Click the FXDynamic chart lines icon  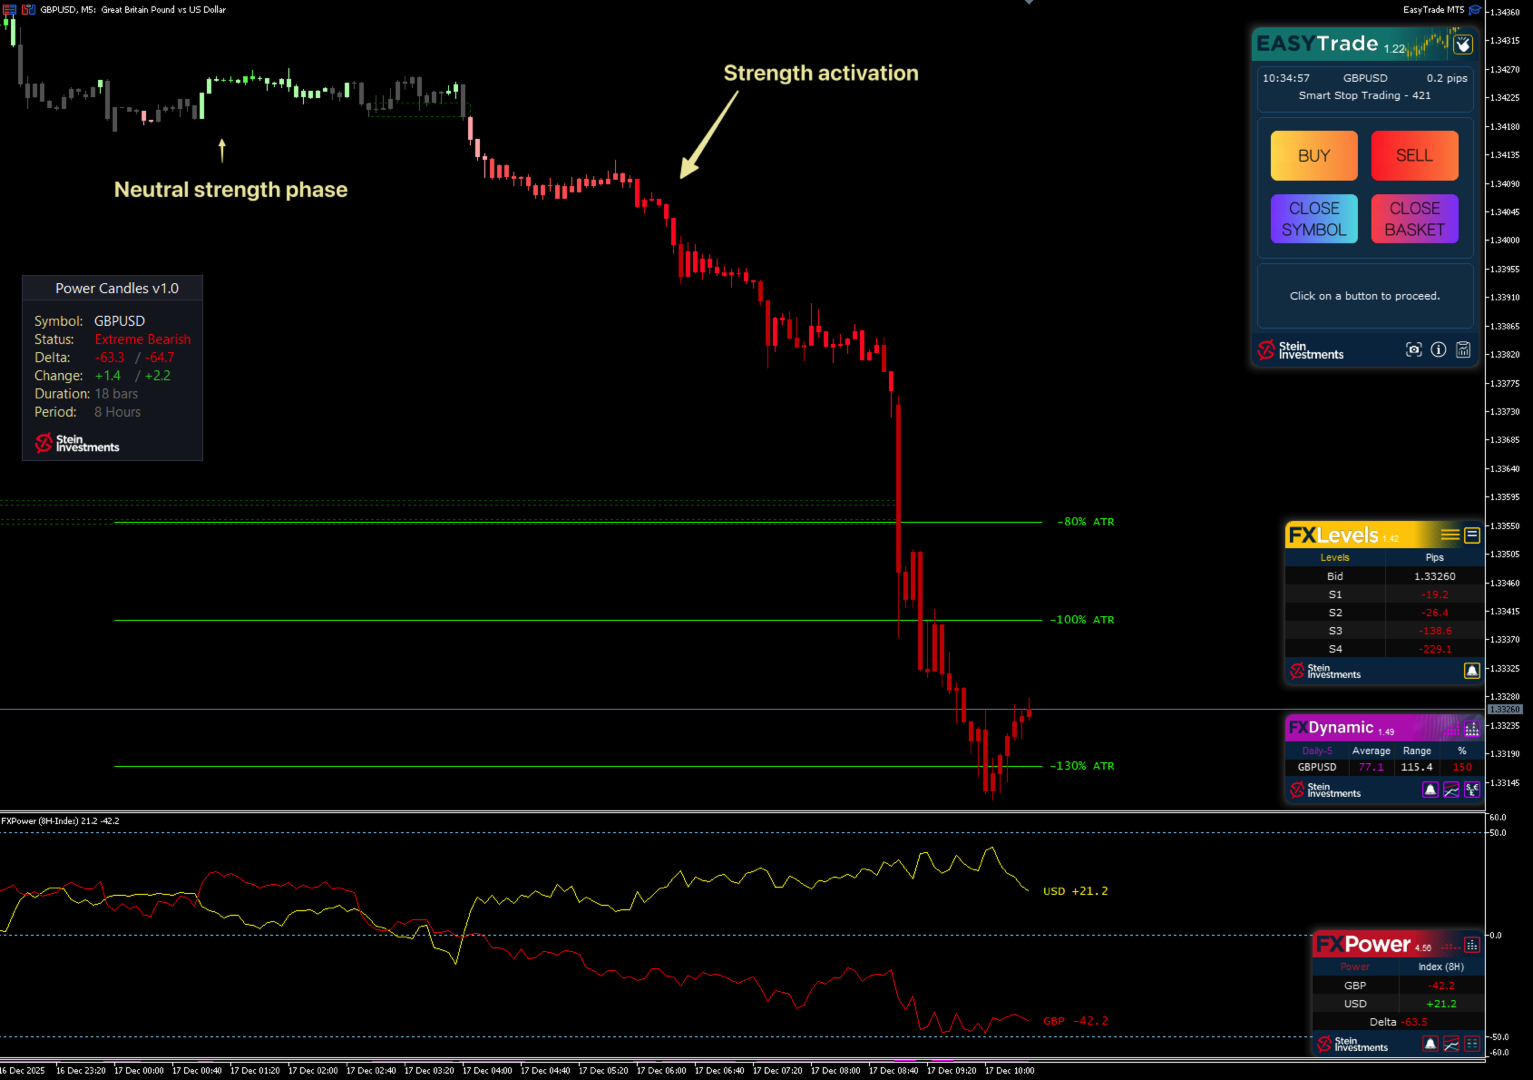tap(1451, 790)
